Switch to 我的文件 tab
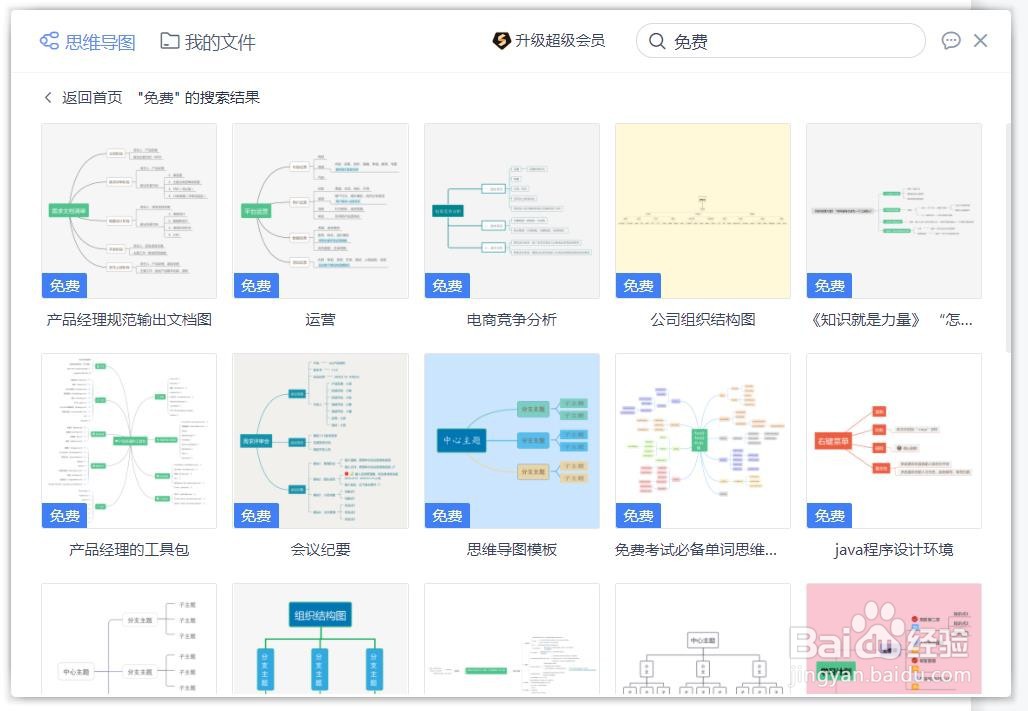Viewport: 1028px width, 711px height. point(208,42)
